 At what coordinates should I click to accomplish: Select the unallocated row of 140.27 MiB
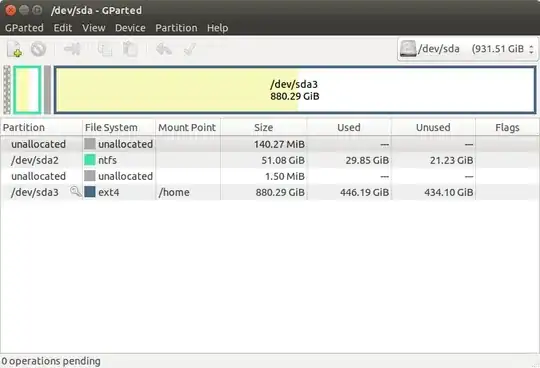pyautogui.click(x=270, y=144)
